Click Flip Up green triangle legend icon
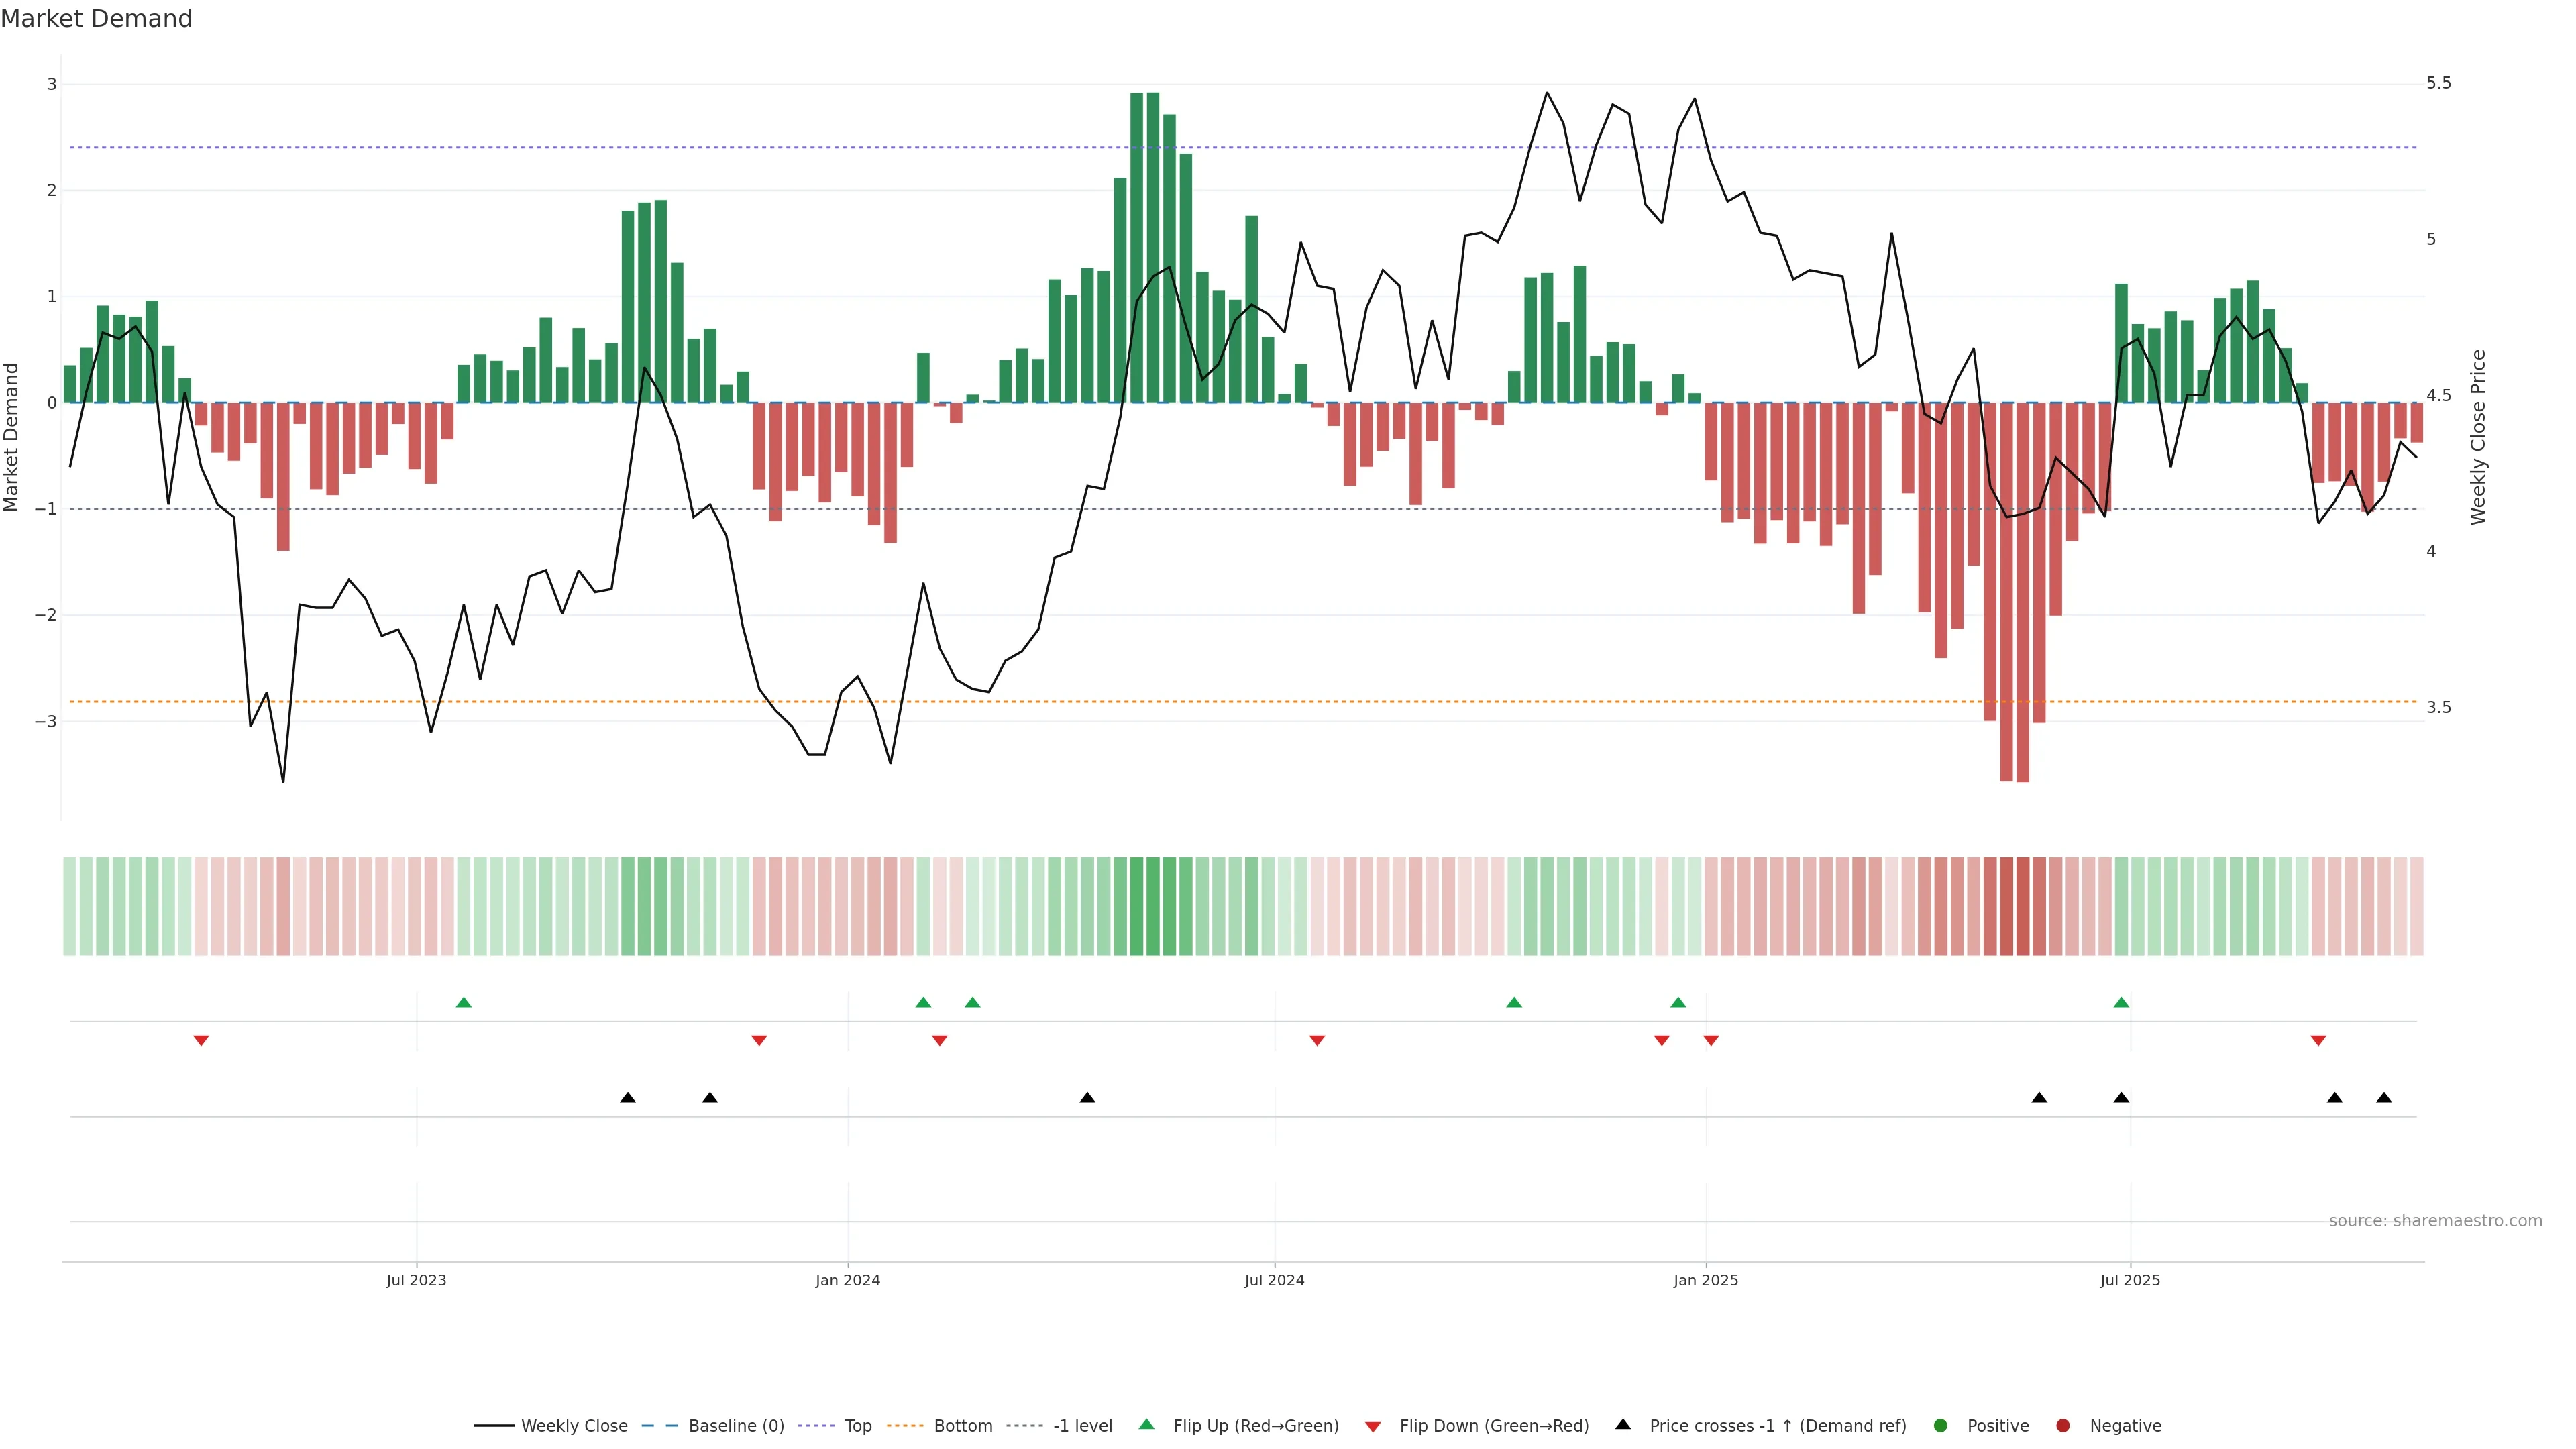2576x1449 pixels. pyautogui.click(x=1146, y=1424)
